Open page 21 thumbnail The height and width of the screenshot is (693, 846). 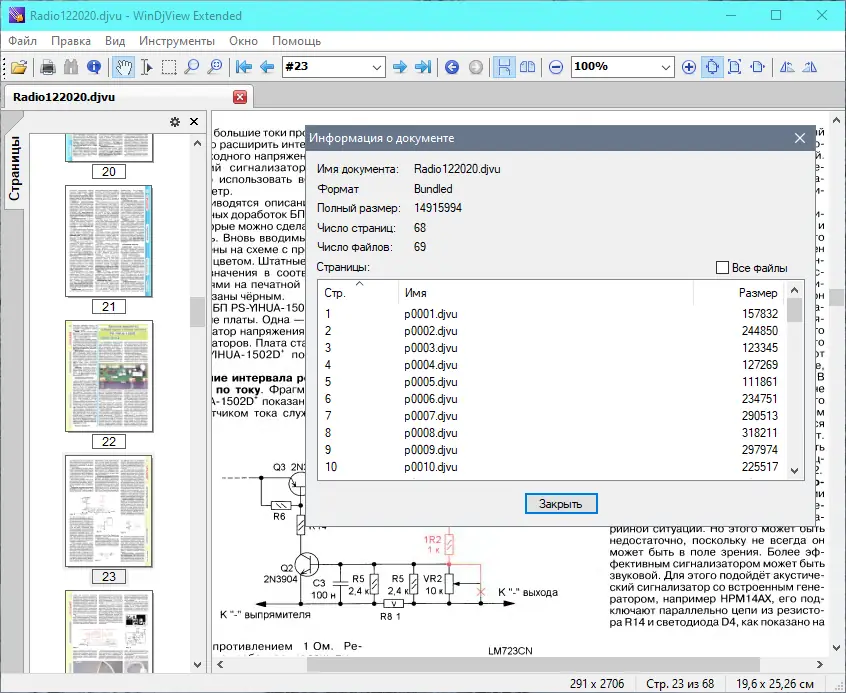click(x=109, y=241)
